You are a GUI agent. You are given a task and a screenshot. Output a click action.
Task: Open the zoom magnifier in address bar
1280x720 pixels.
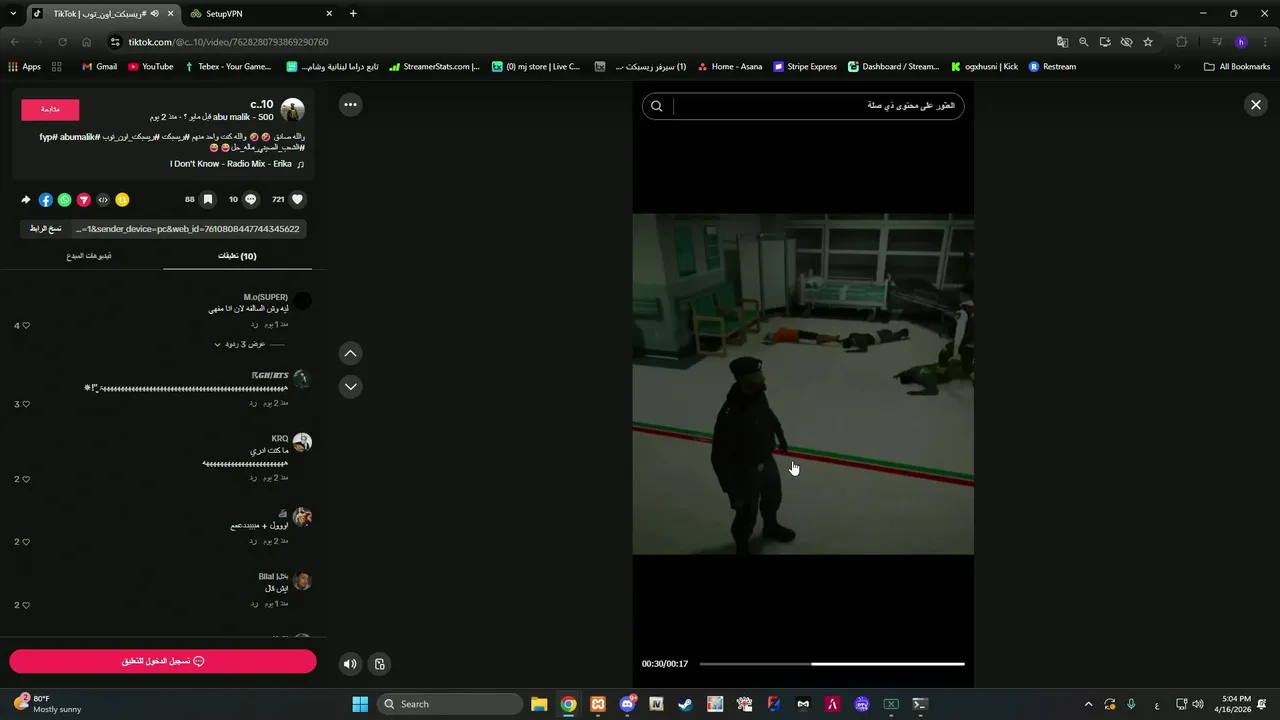click(1083, 42)
